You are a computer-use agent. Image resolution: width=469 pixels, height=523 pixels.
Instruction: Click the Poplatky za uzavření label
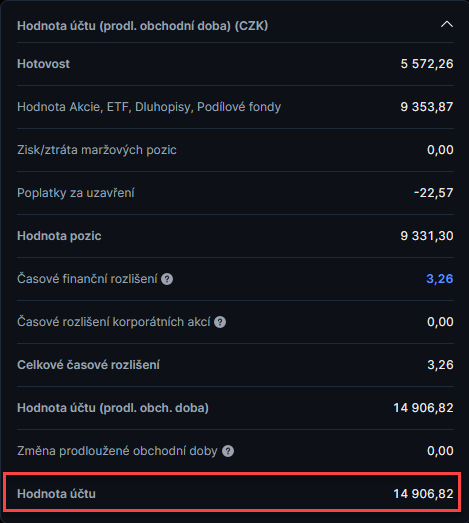[x=76, y=193]
